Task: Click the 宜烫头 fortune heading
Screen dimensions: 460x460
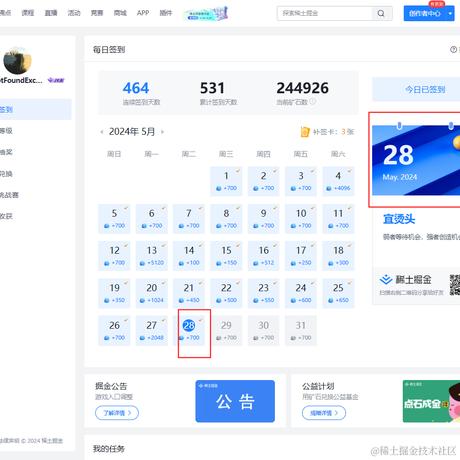Action: pyautogui.click(x=399, y=219)
